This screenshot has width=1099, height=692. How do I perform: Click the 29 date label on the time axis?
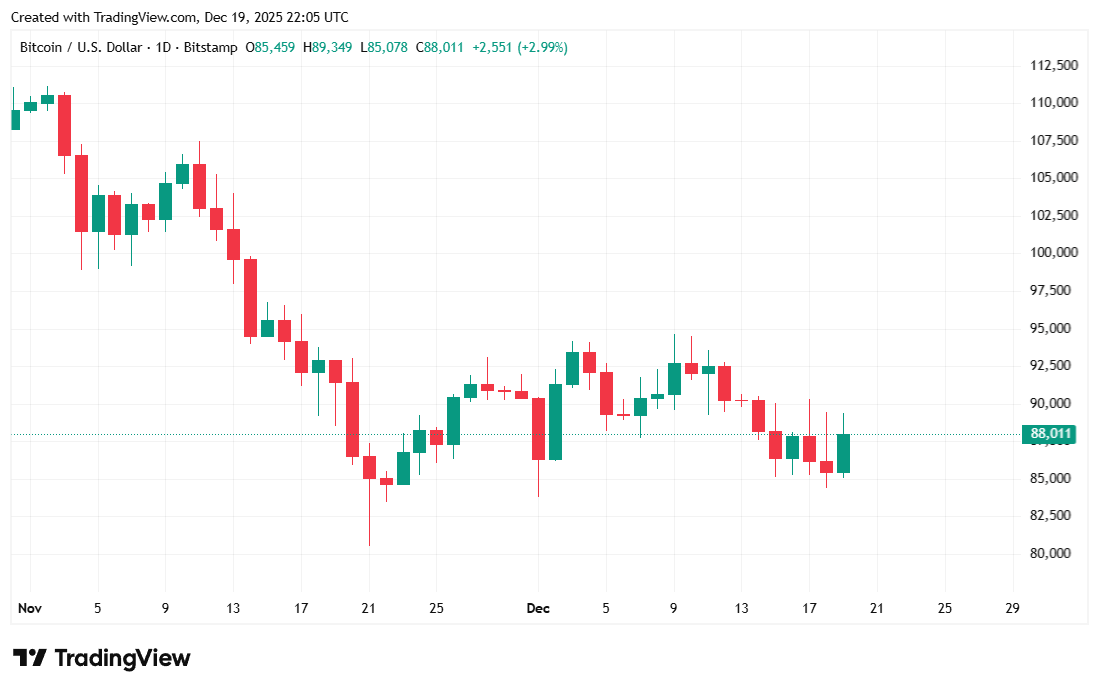[x=1012, y=607]
